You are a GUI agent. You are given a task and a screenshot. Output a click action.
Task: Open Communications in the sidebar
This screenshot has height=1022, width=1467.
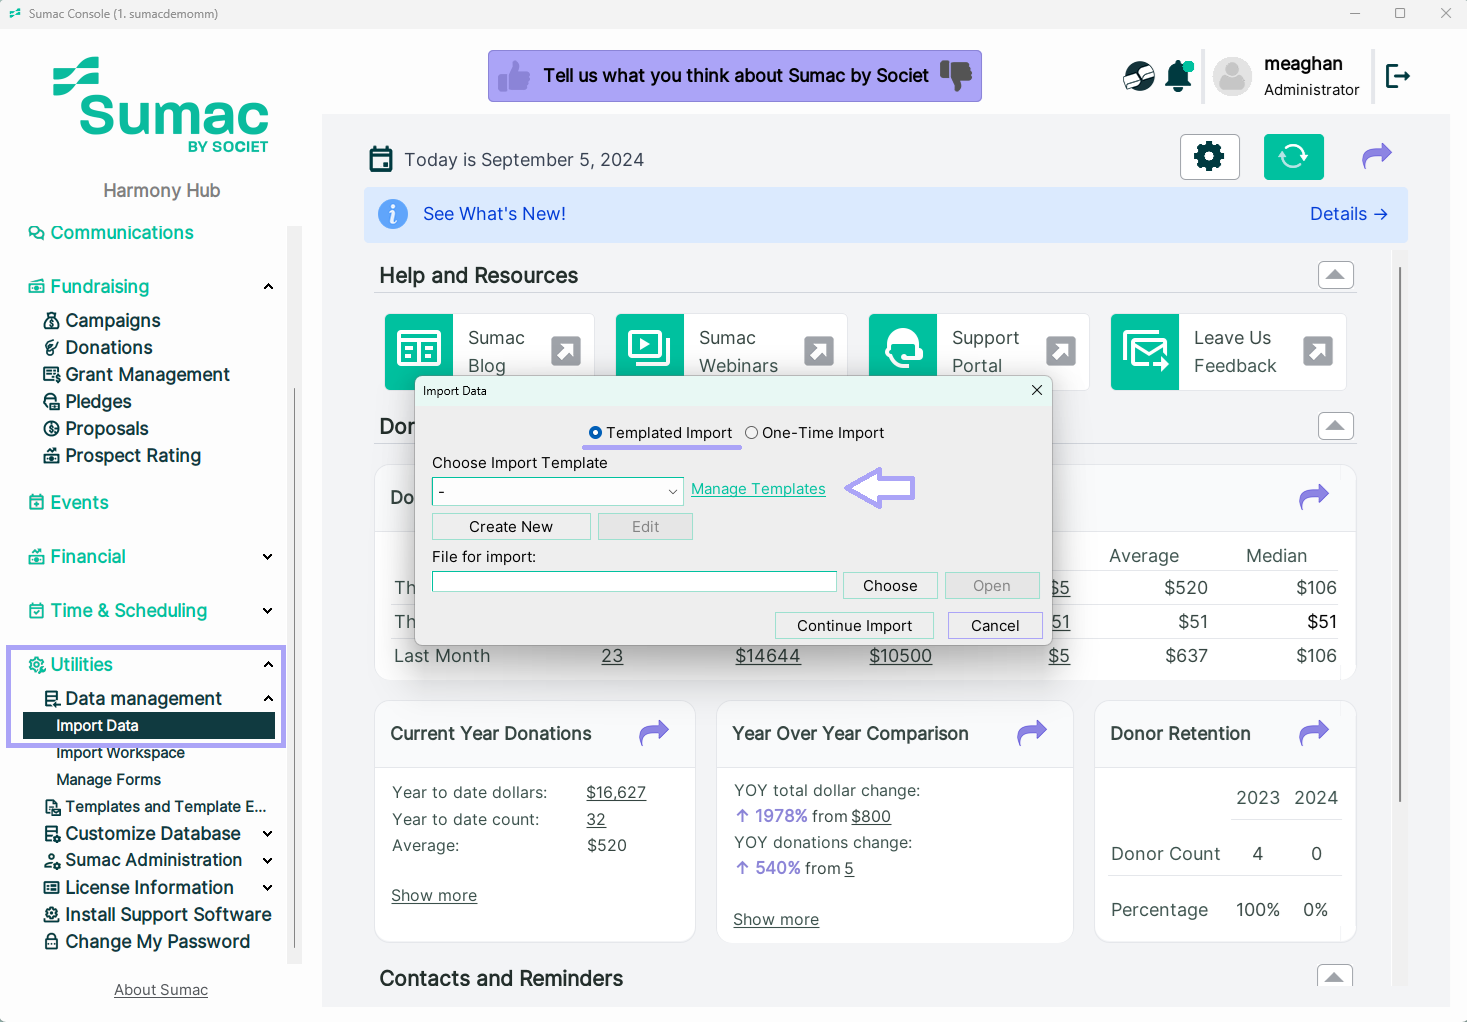[122, 233]
